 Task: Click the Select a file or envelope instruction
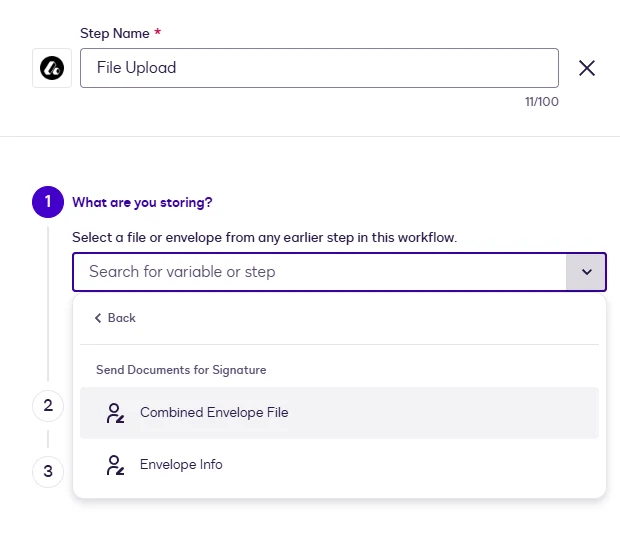[265, 238]
